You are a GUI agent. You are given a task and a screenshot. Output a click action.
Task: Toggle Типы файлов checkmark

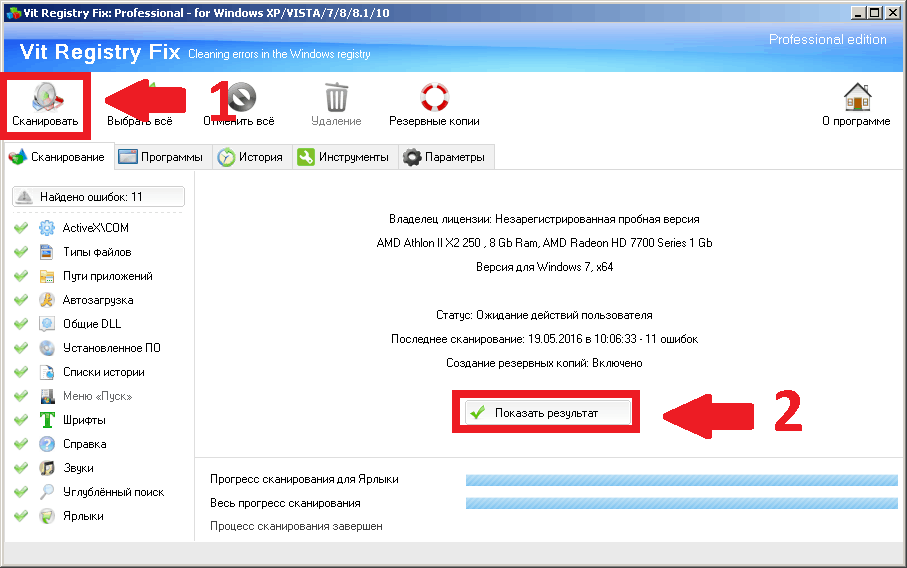click(x=21, y=252)
